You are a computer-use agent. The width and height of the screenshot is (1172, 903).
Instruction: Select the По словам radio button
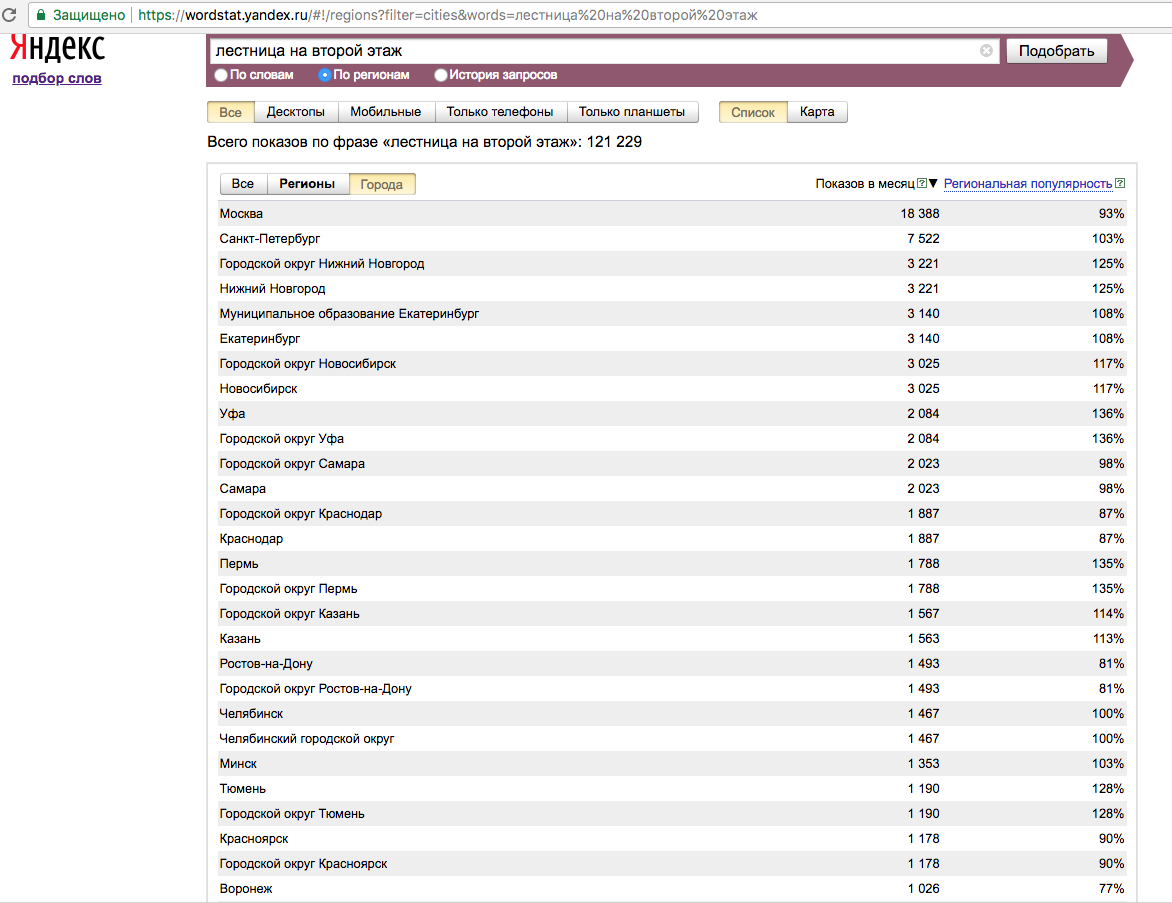[221, 75]
